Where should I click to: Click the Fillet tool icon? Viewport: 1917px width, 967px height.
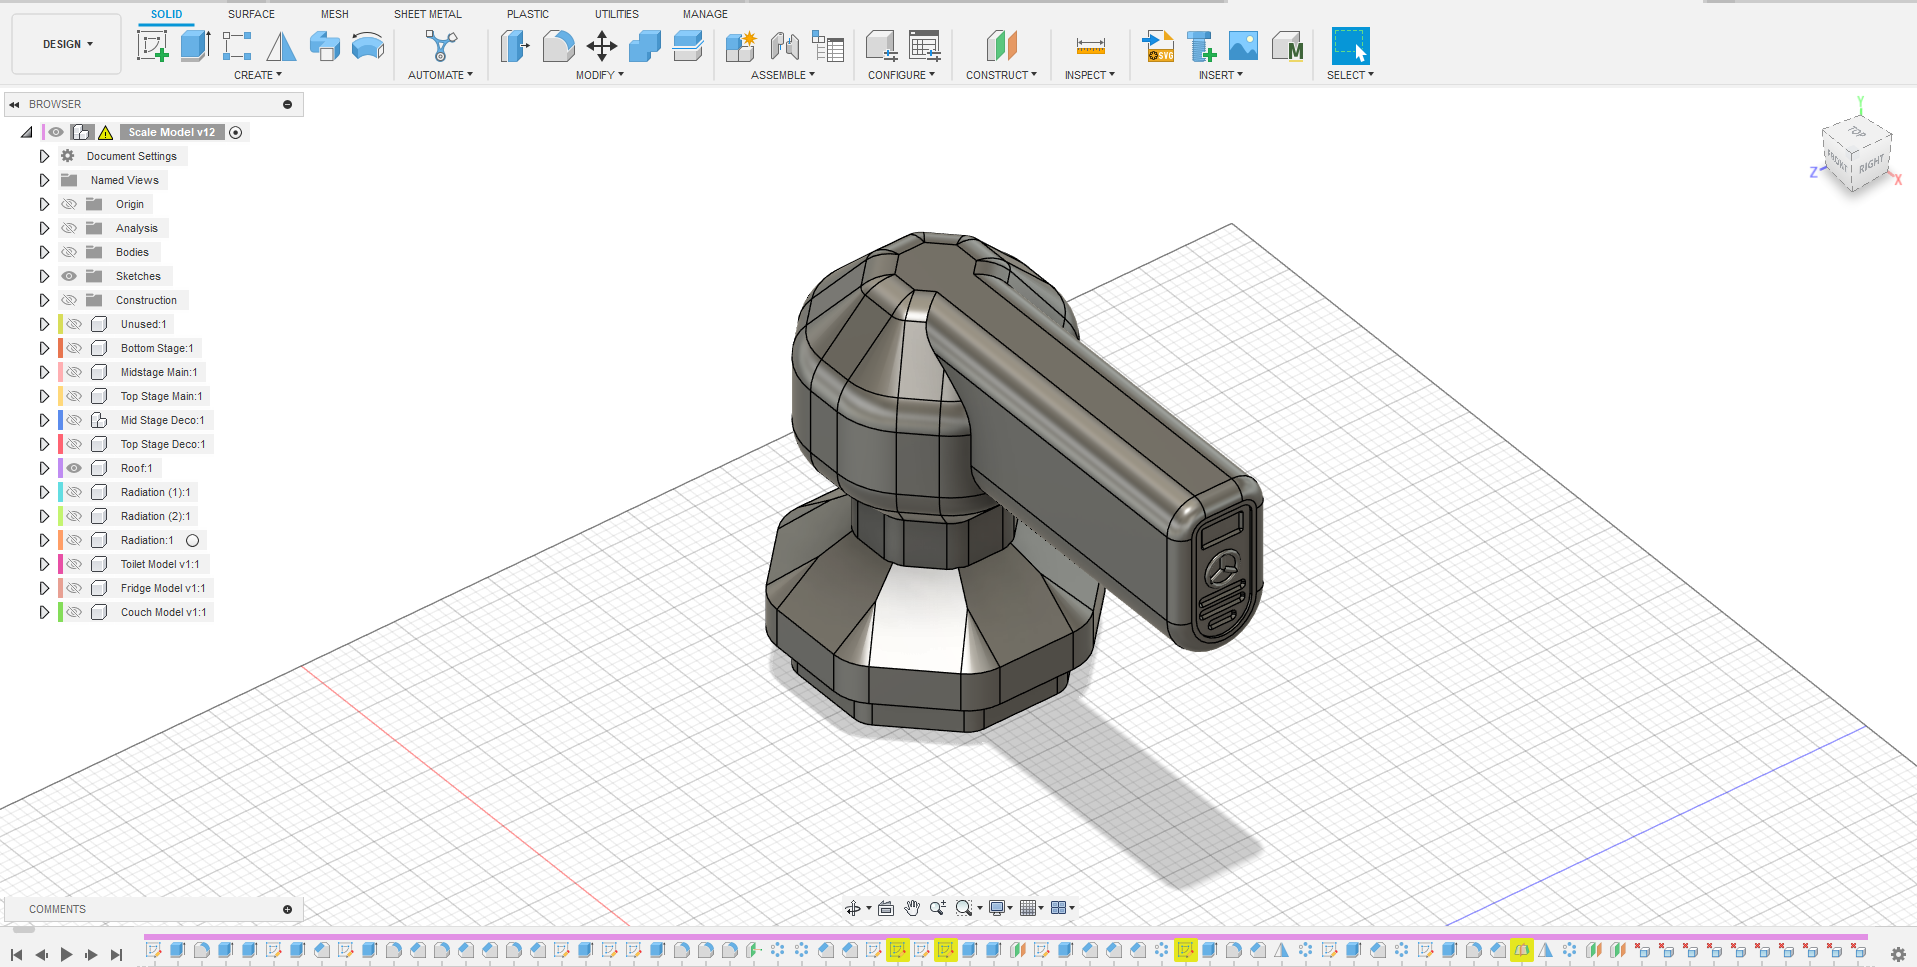[x=558, y=46]
